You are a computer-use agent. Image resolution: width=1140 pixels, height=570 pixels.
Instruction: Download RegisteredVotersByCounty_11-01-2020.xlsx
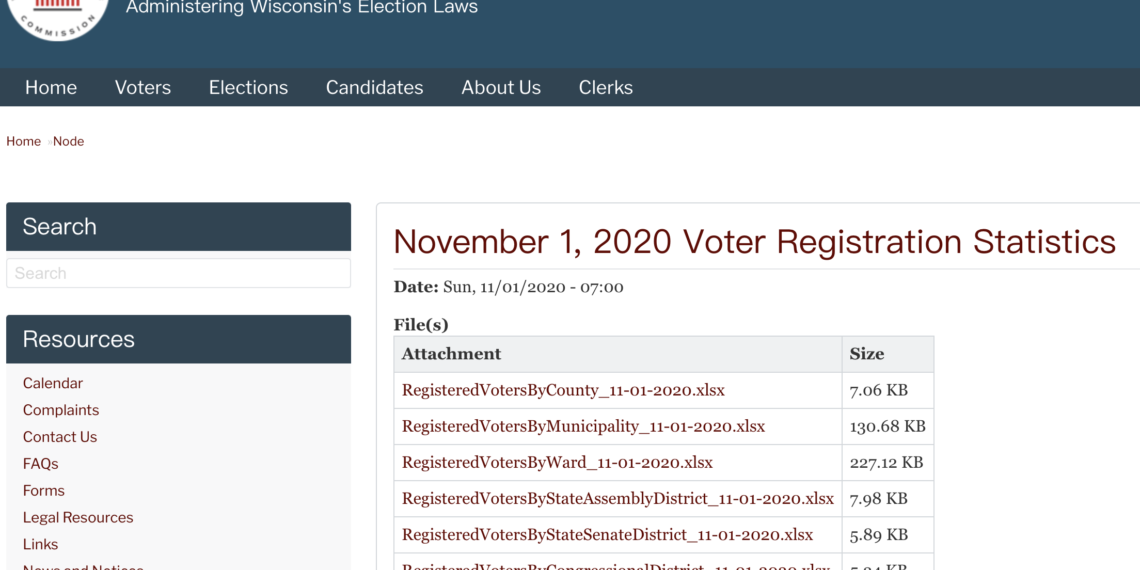[563, 390]
